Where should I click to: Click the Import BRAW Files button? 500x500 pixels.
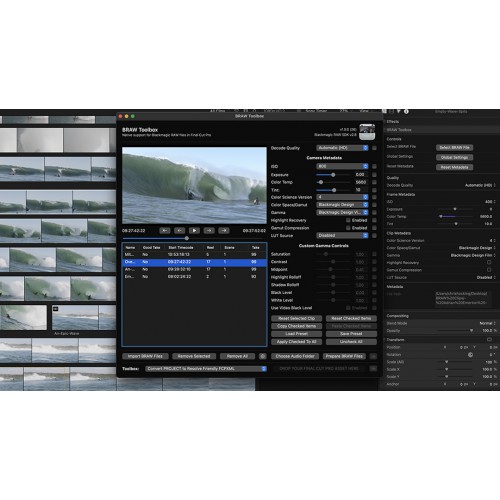point(145,356)
